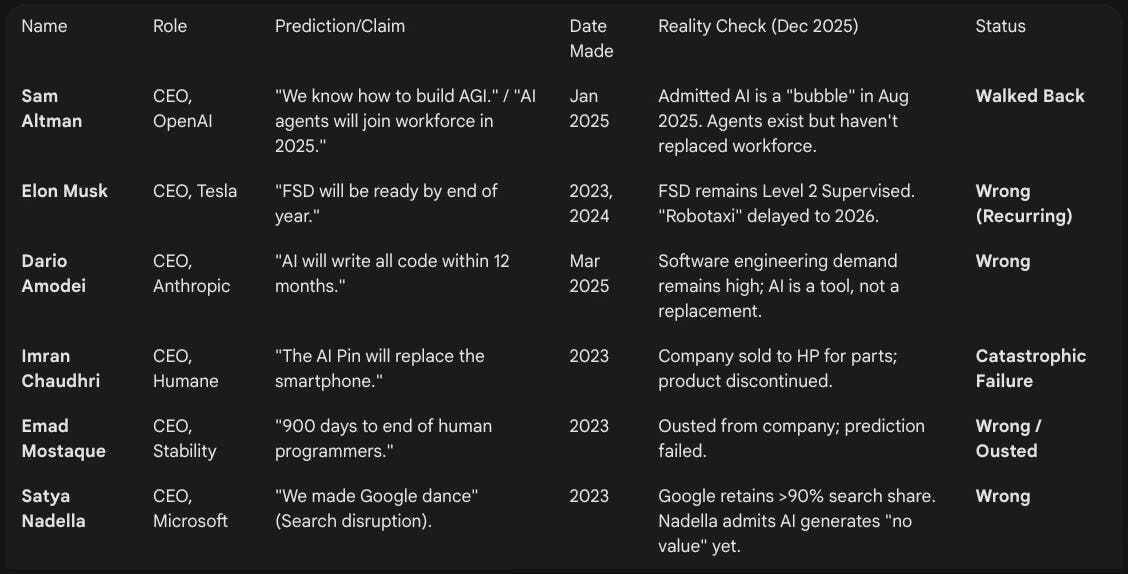Viewport: 1128px width, 574px height.
Task: Select the Satya Nadella name cell
Action: (x=53, y=509)
